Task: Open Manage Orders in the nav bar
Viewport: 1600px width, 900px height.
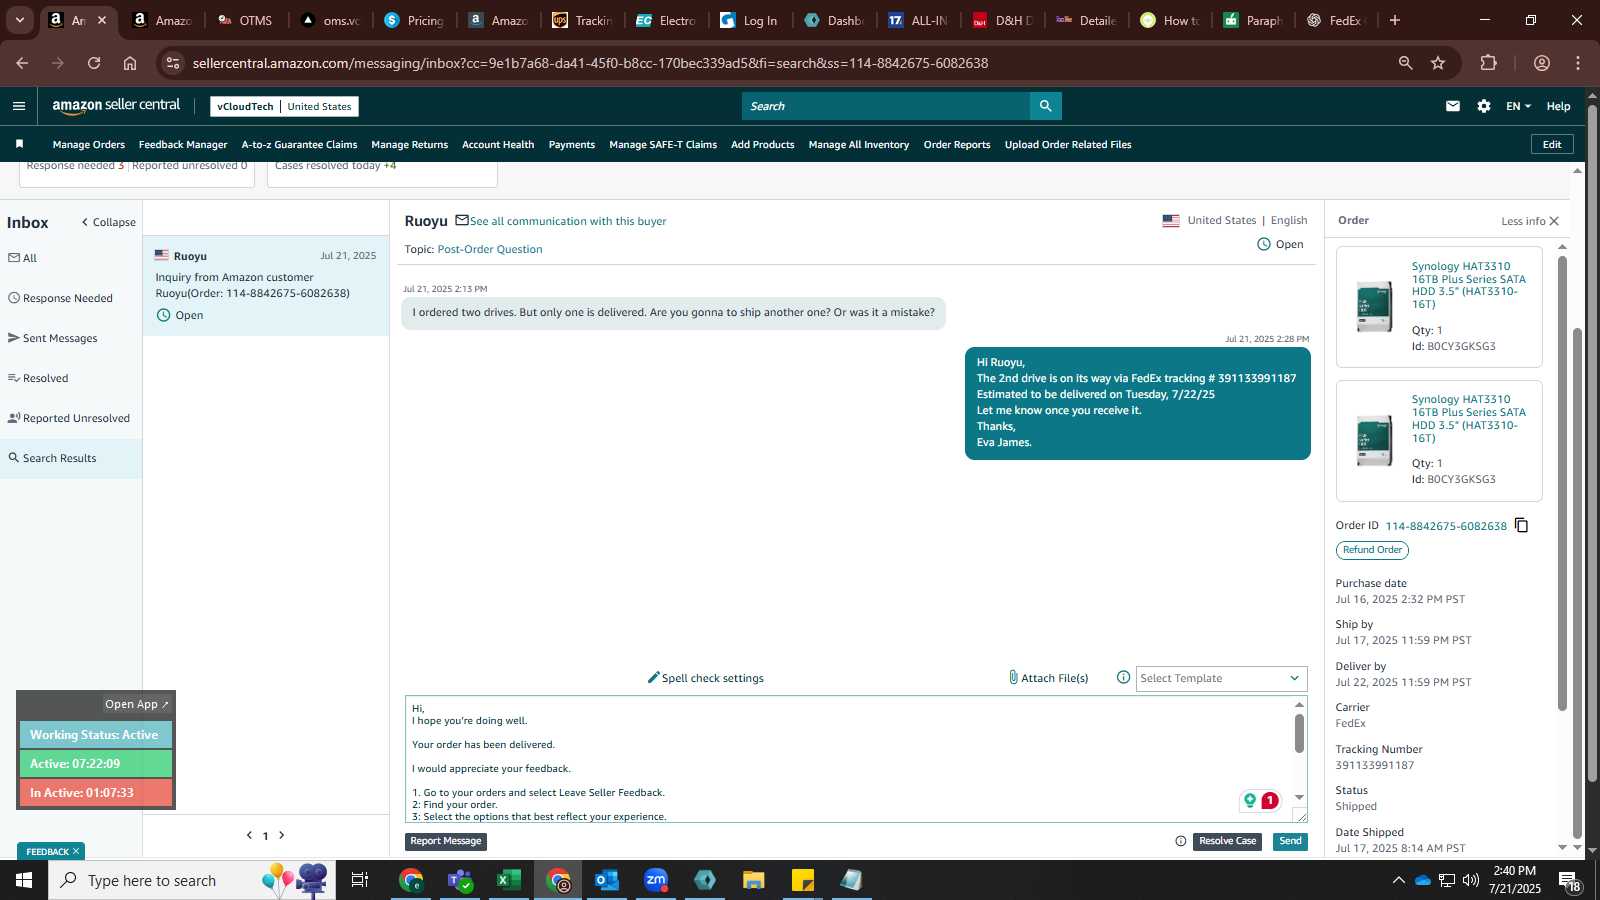Action: coord(89,145)
